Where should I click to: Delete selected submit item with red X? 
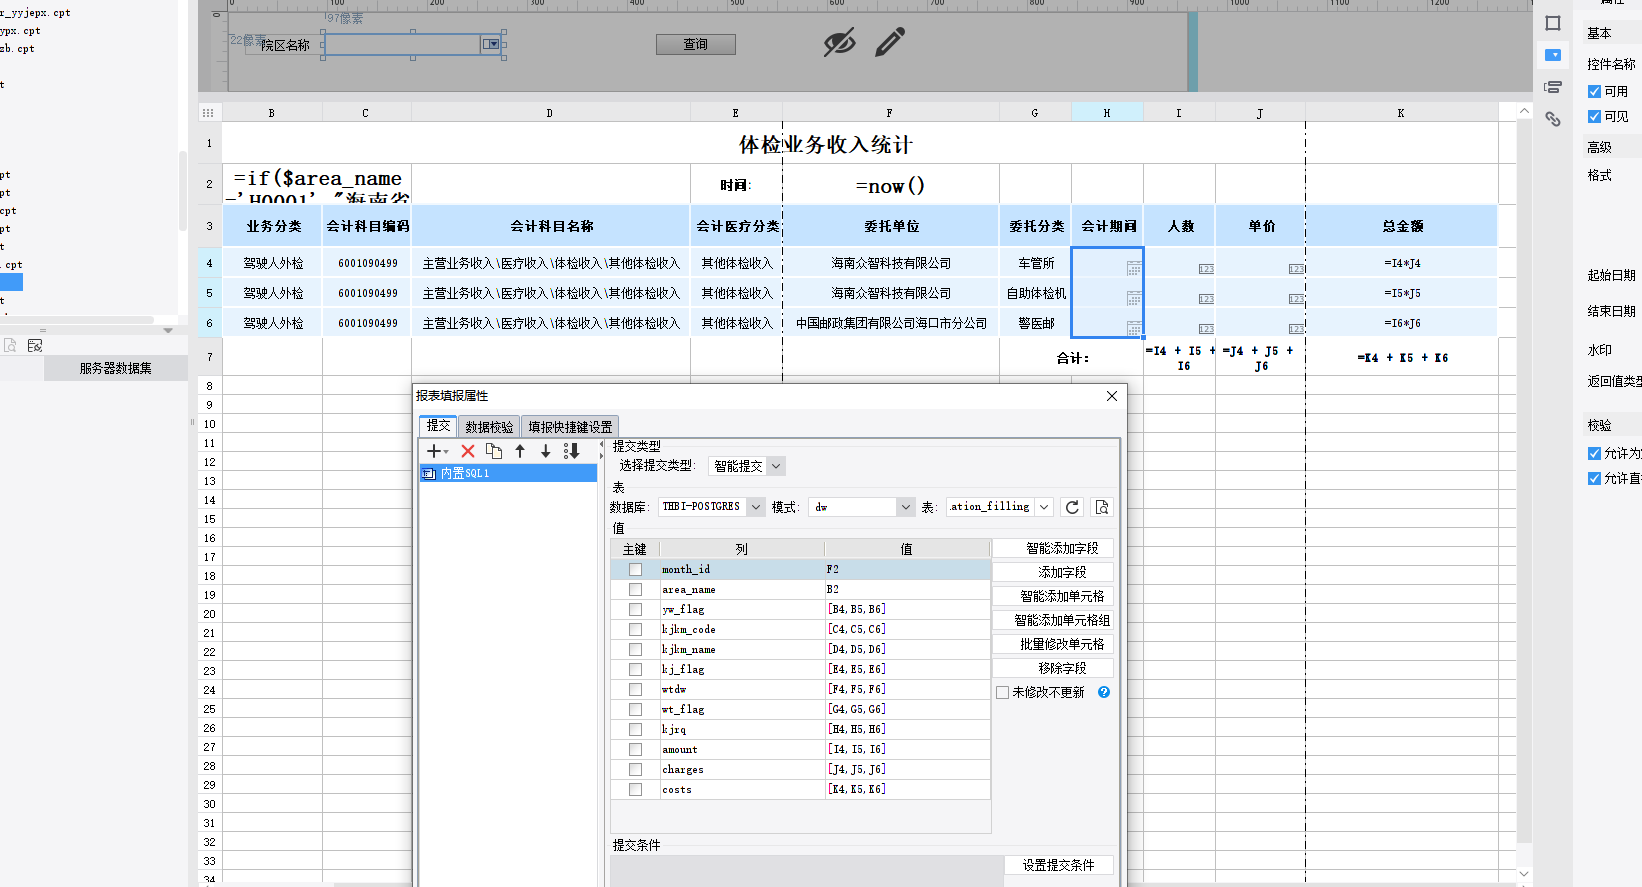click(x=468, y=451)
